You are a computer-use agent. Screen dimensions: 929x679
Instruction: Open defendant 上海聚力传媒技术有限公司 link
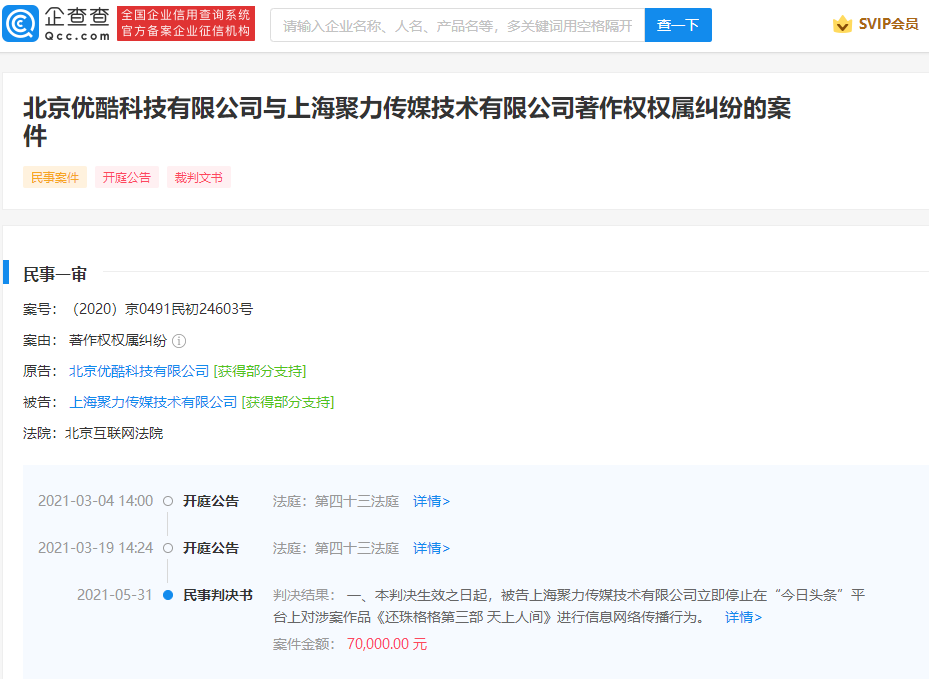point(153,402)
